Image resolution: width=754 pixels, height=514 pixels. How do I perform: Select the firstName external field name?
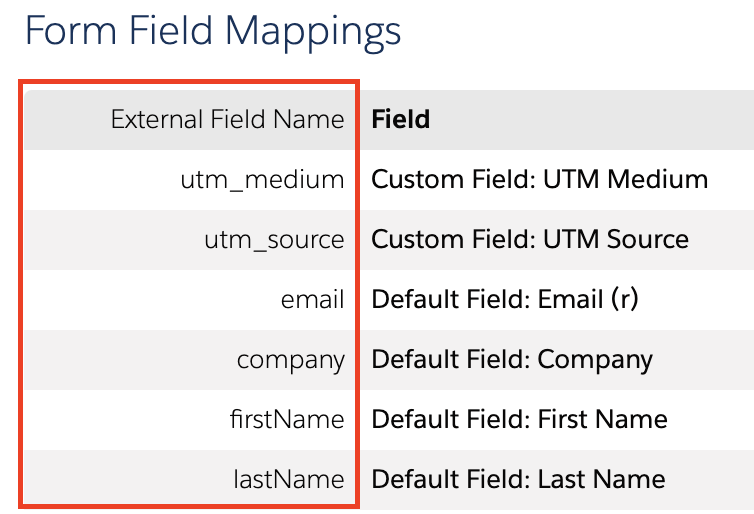(286, 419)
